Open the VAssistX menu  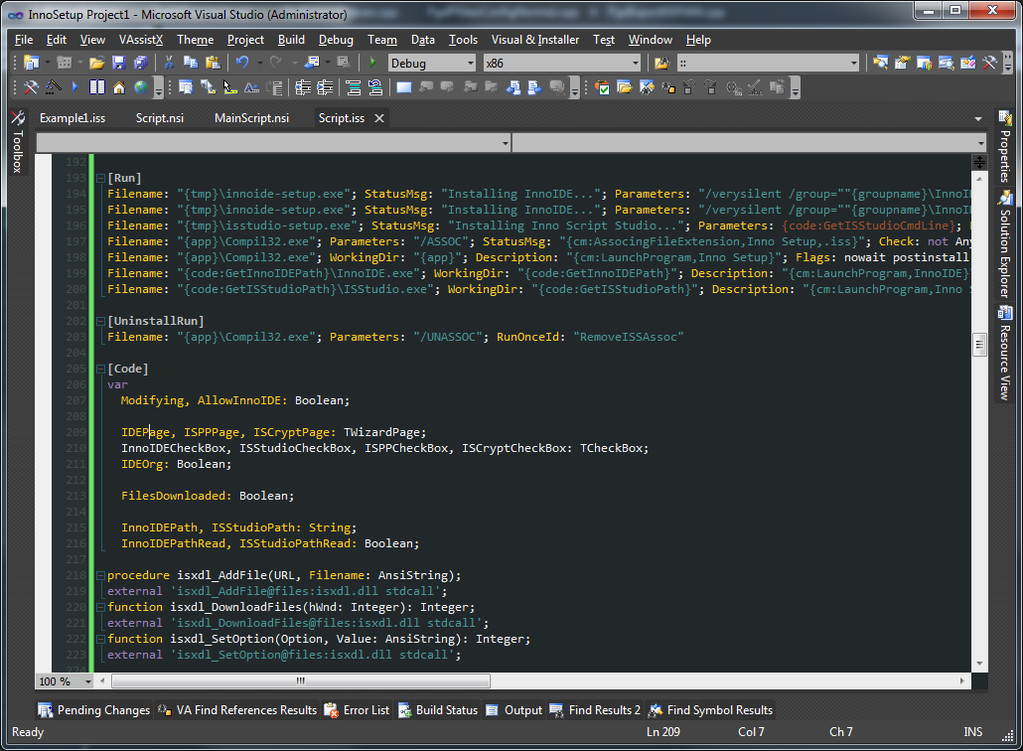(141, 40)
